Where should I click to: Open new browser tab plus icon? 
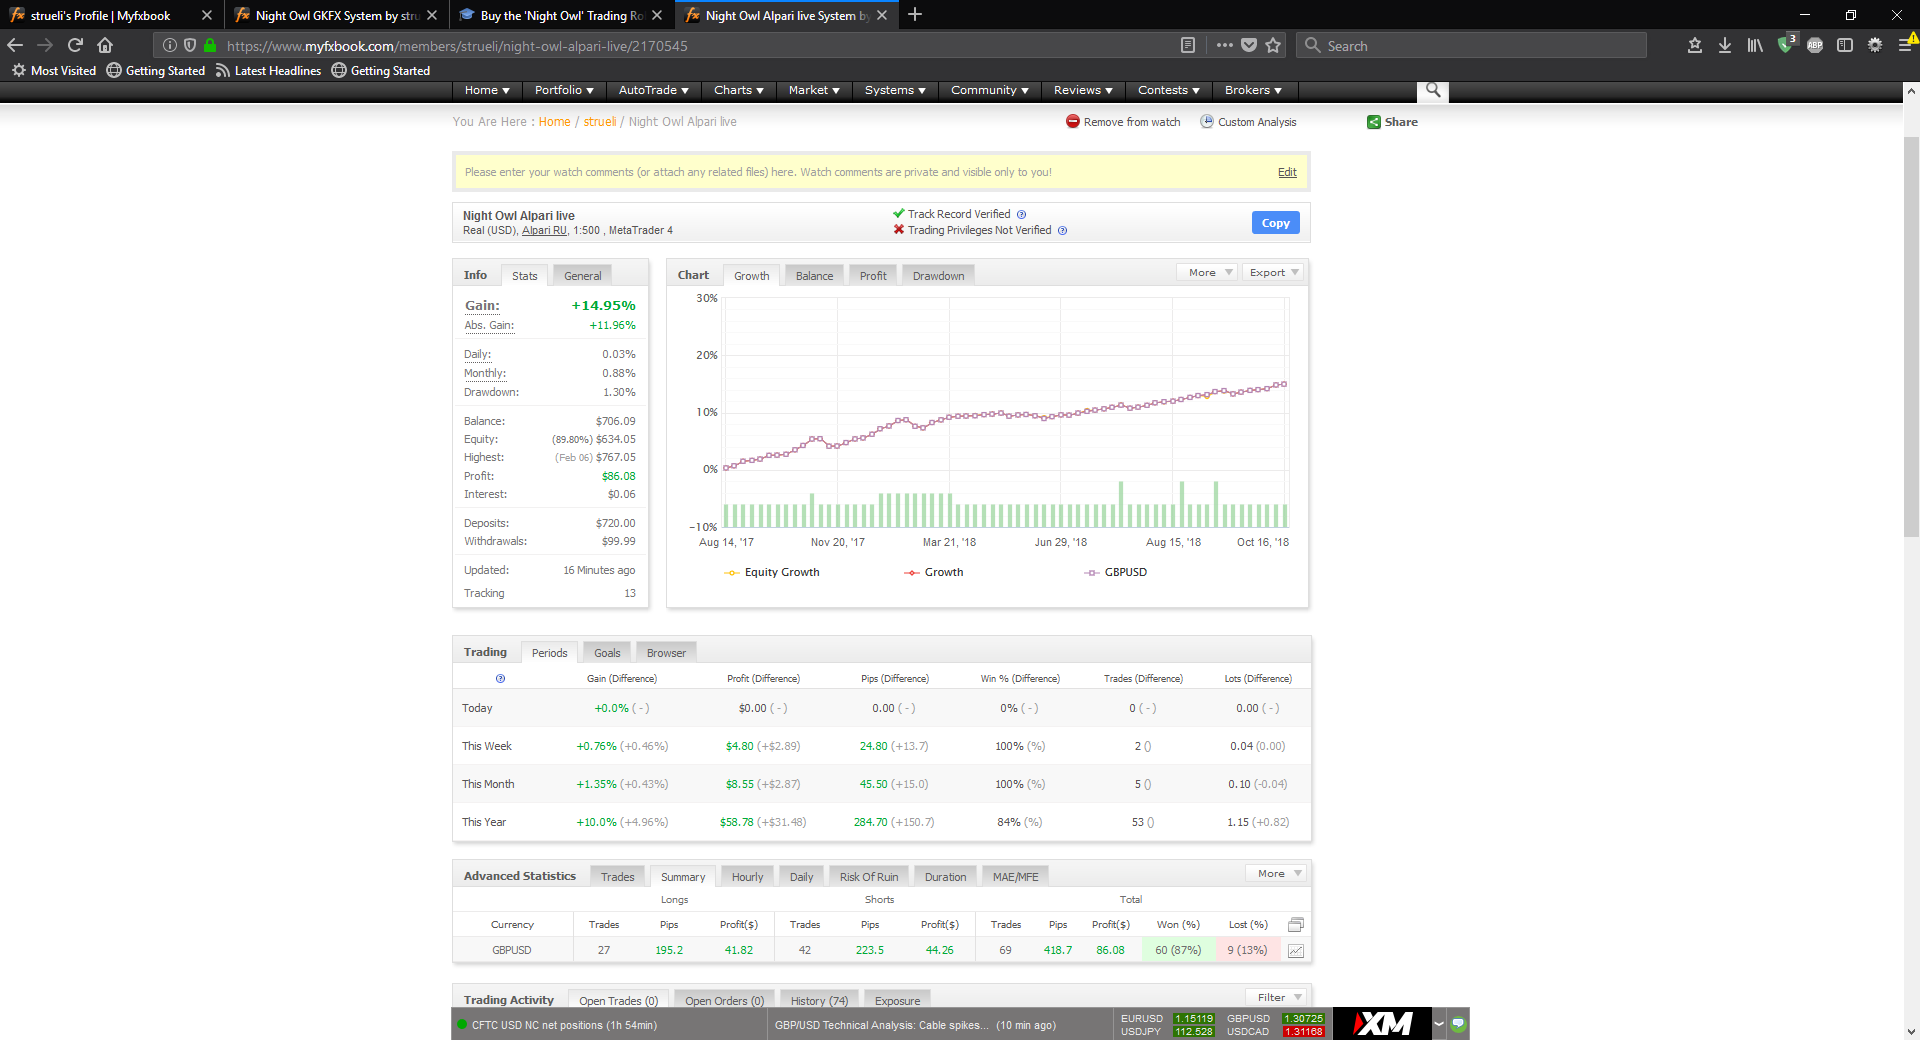pyautogui.click(x=915, y=15)
